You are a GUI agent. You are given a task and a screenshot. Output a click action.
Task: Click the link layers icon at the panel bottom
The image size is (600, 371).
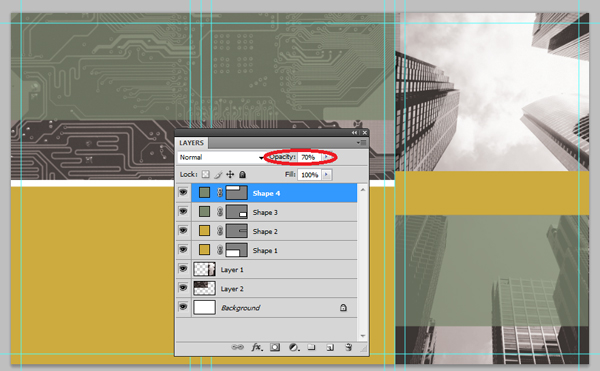tap(237, 347)
